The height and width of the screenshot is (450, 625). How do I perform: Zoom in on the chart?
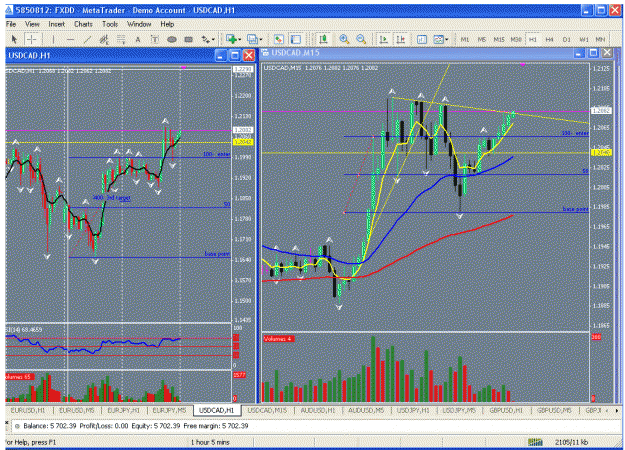[x=344, y=39]
